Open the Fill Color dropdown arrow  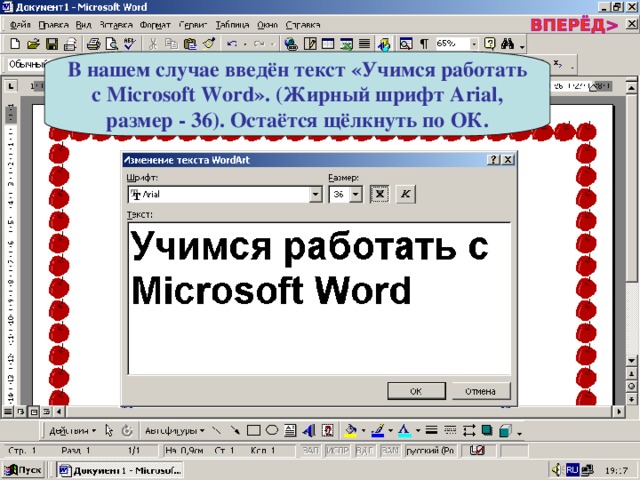click(363, 431)
